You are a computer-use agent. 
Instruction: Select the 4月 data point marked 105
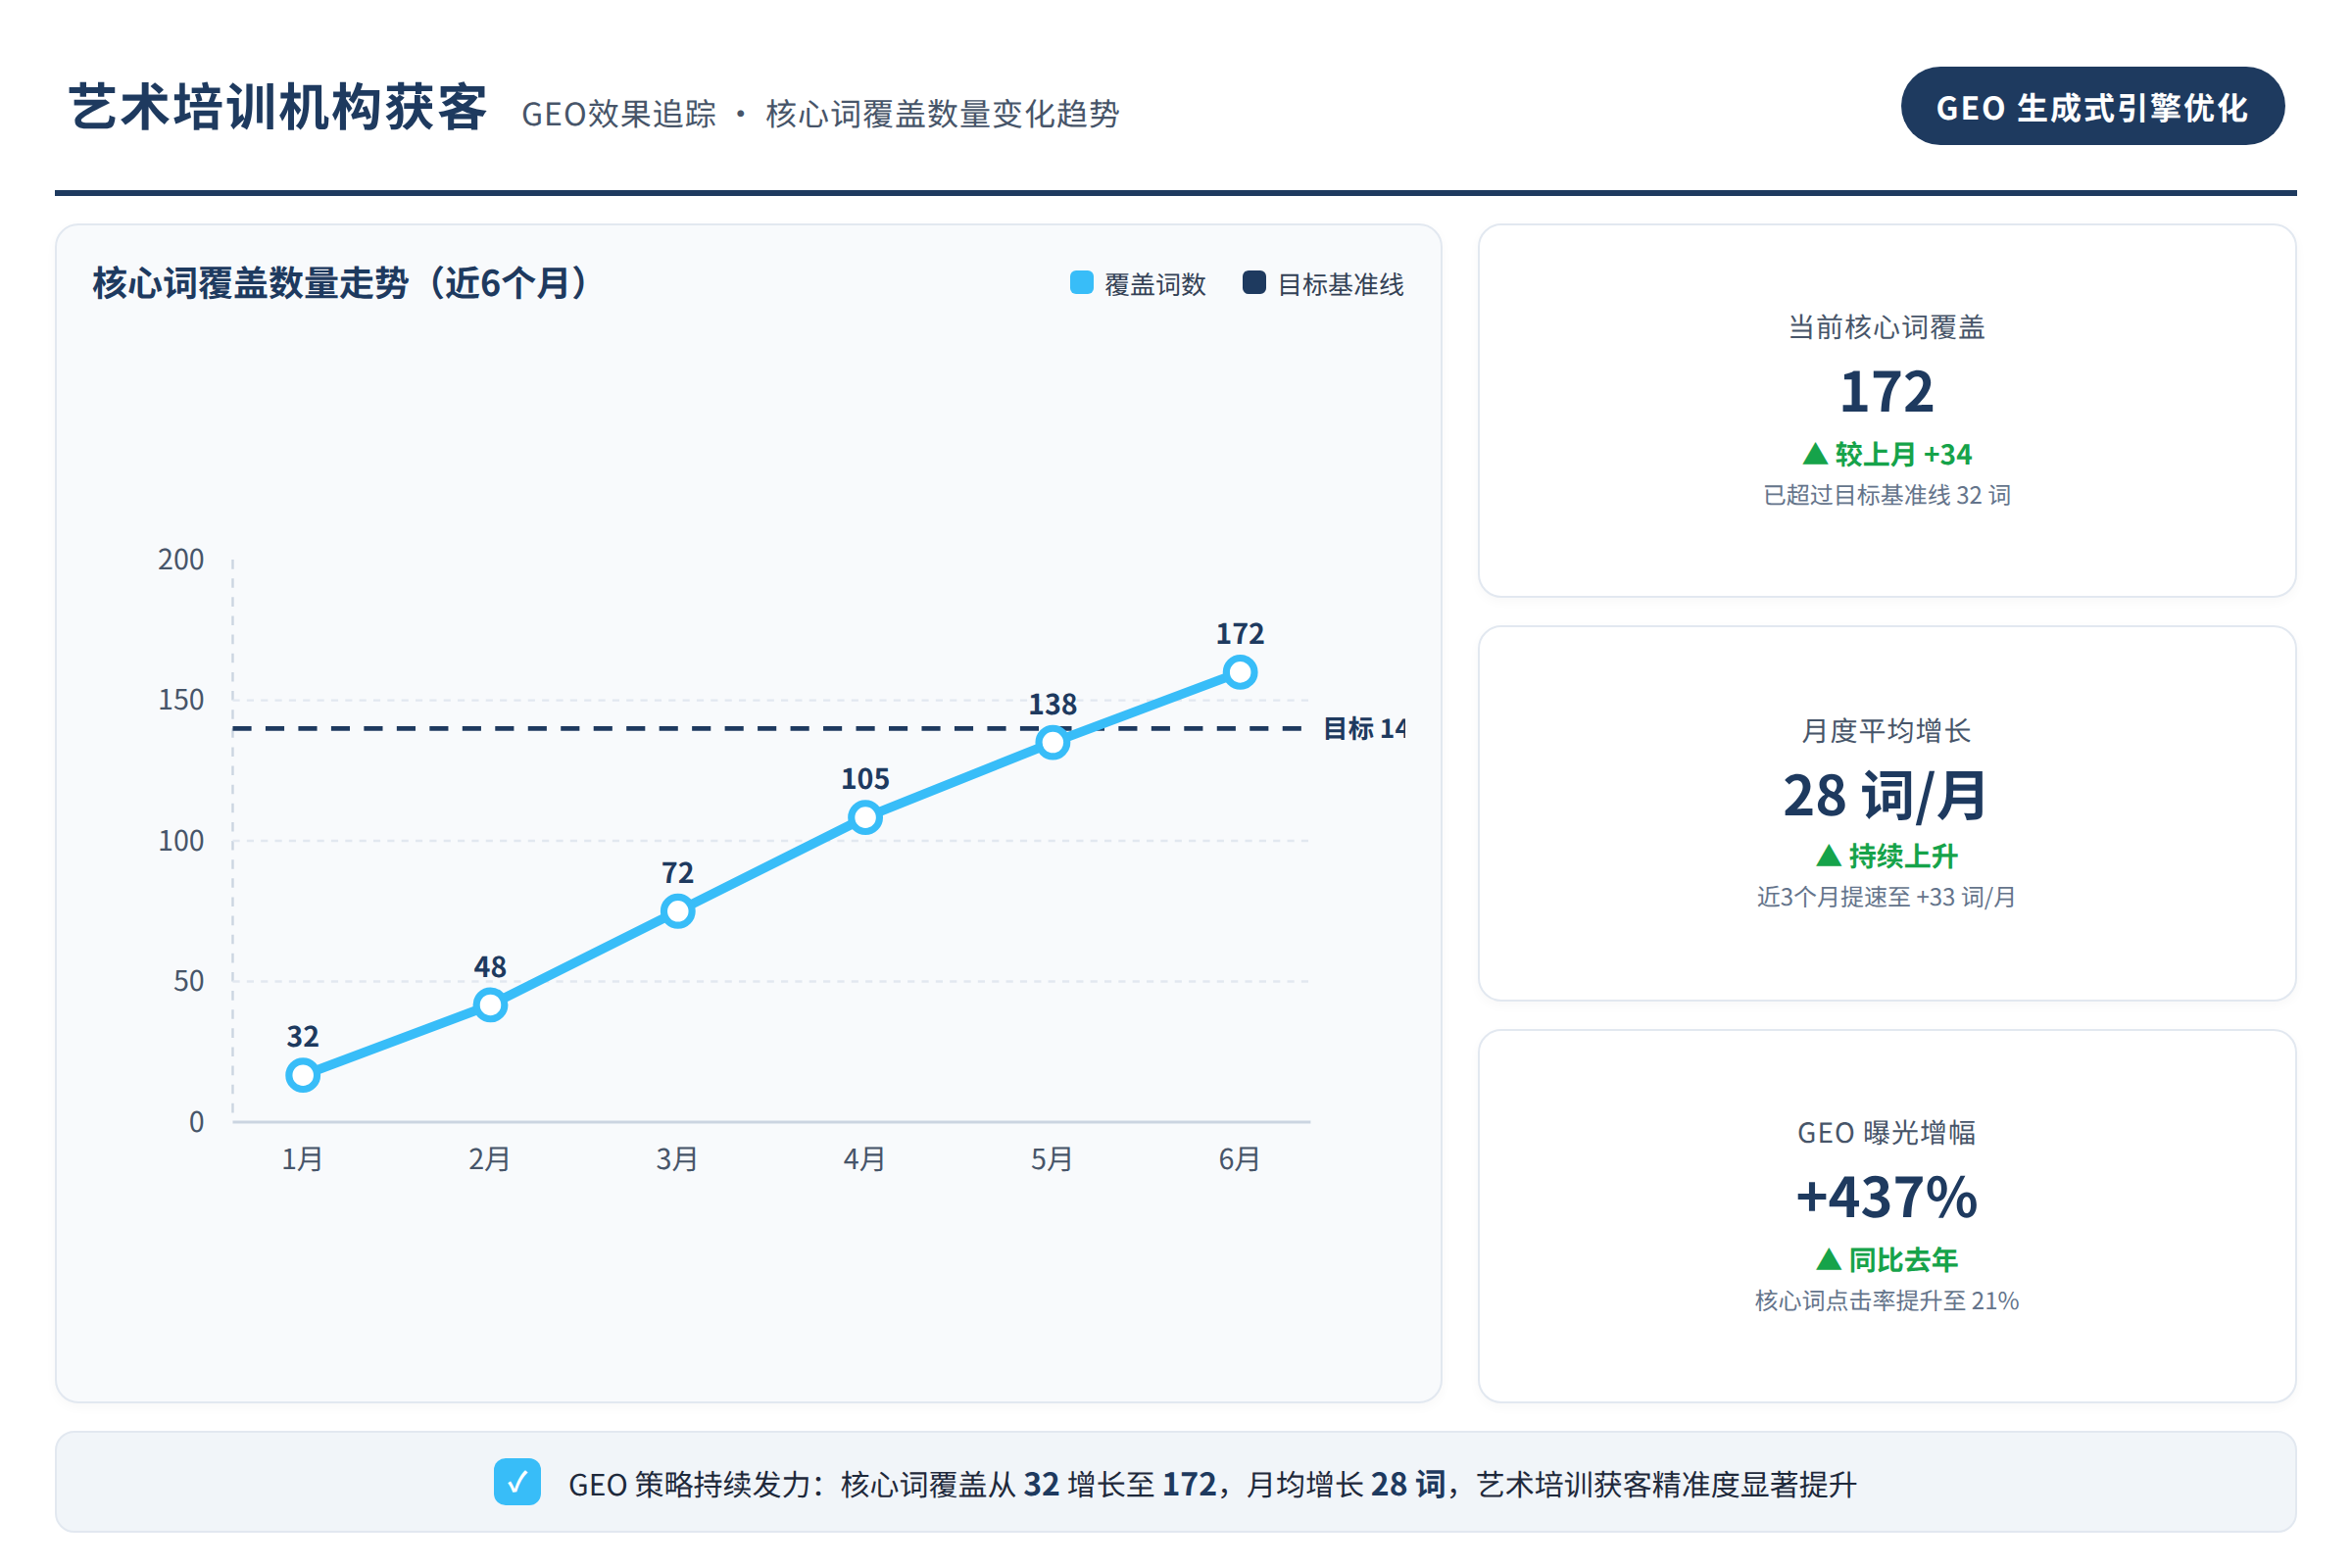click(x=865, y=818)
